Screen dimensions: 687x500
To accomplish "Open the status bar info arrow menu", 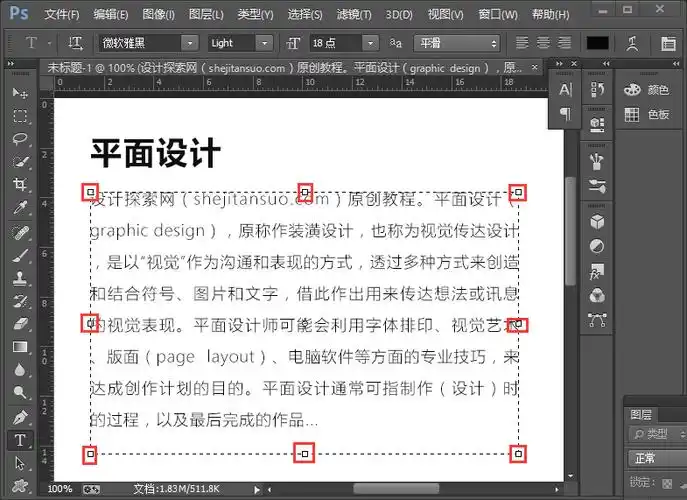I will coord(257,489).
